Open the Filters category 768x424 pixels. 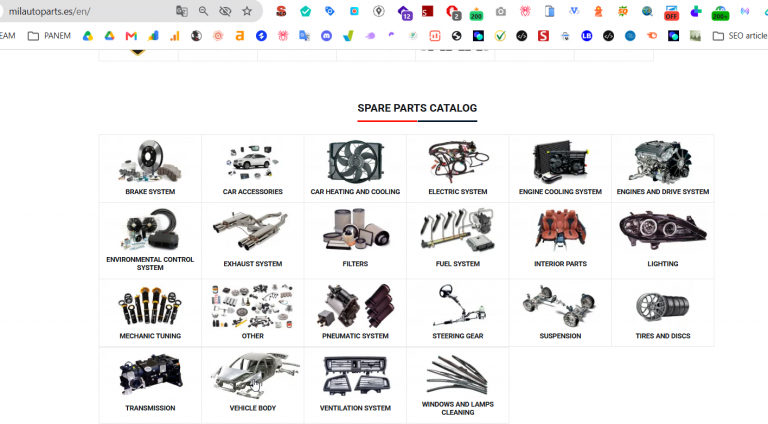tap(355, 240)
